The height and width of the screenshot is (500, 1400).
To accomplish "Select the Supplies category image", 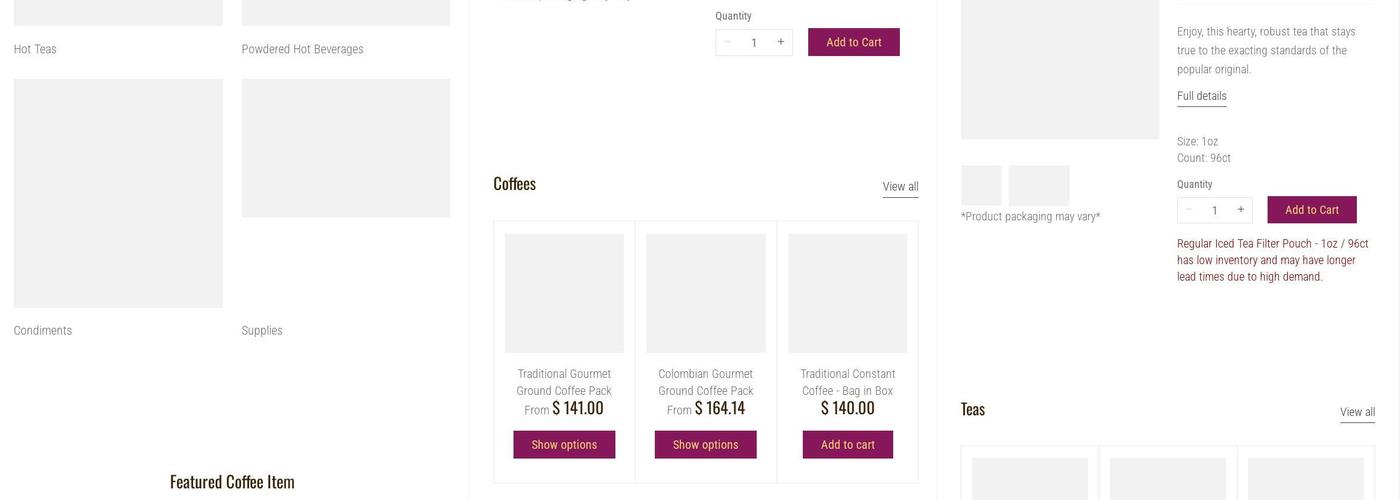I will pos(345,148).
